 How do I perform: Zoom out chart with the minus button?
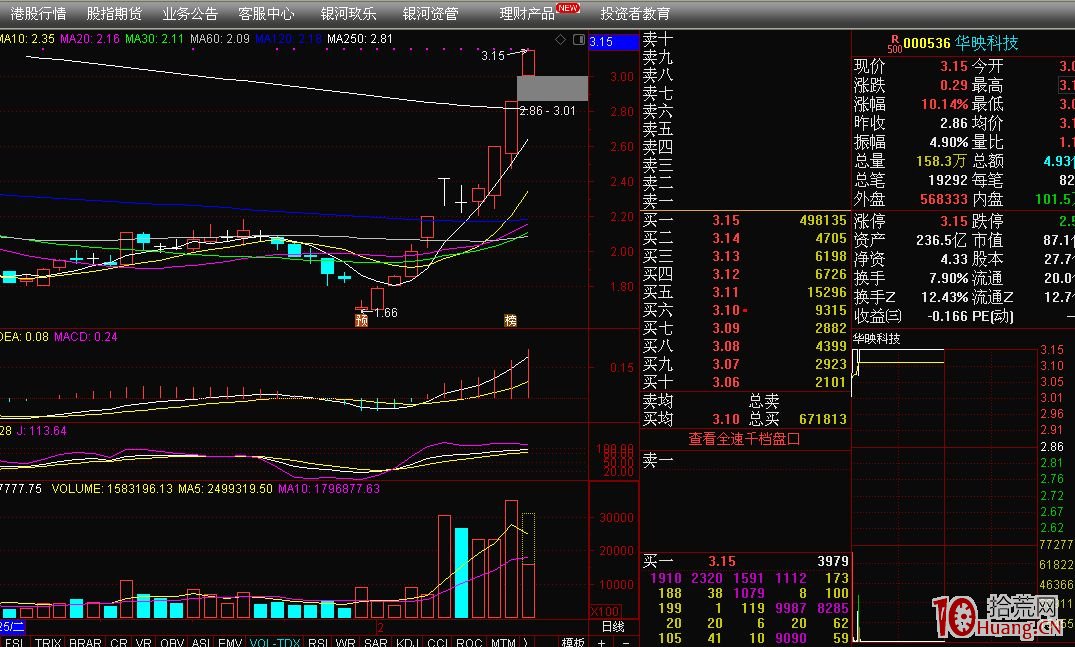point(625,642)
